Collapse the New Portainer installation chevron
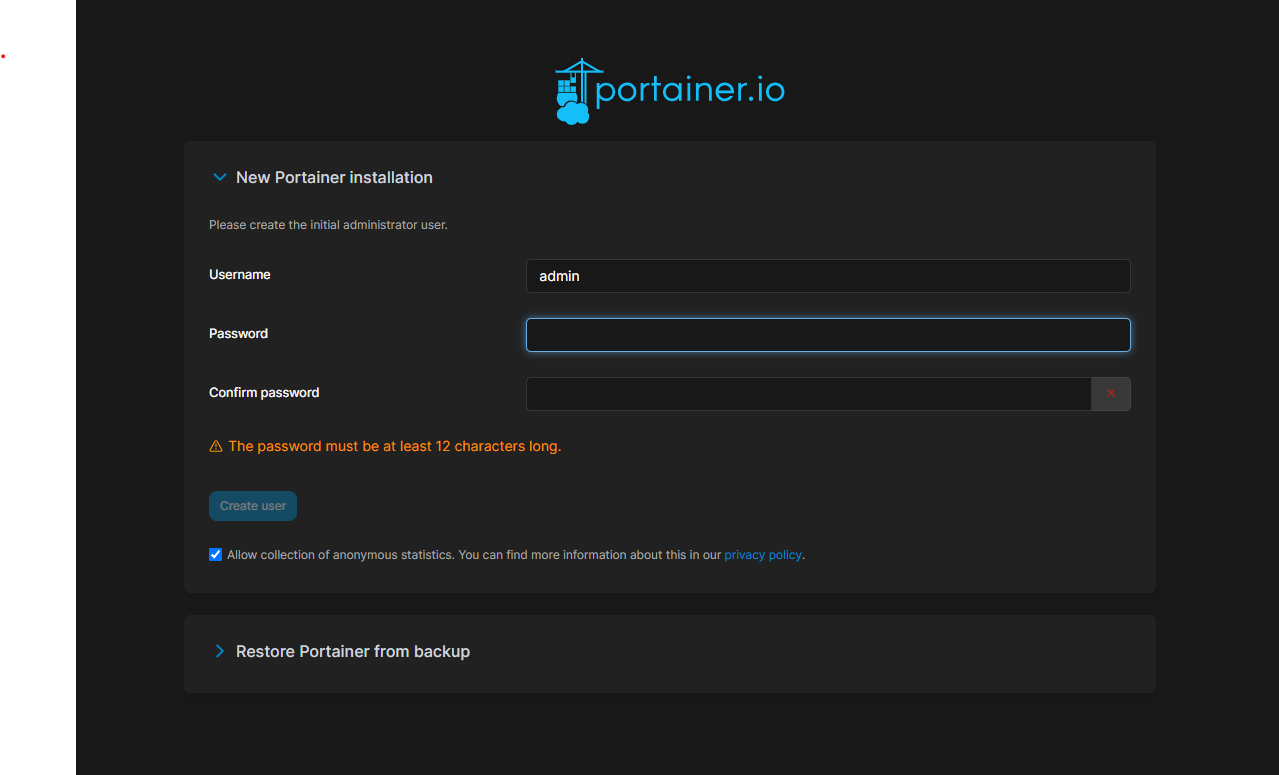The height and width of the screenshot is (775, 1279). [x=220, y=178]
